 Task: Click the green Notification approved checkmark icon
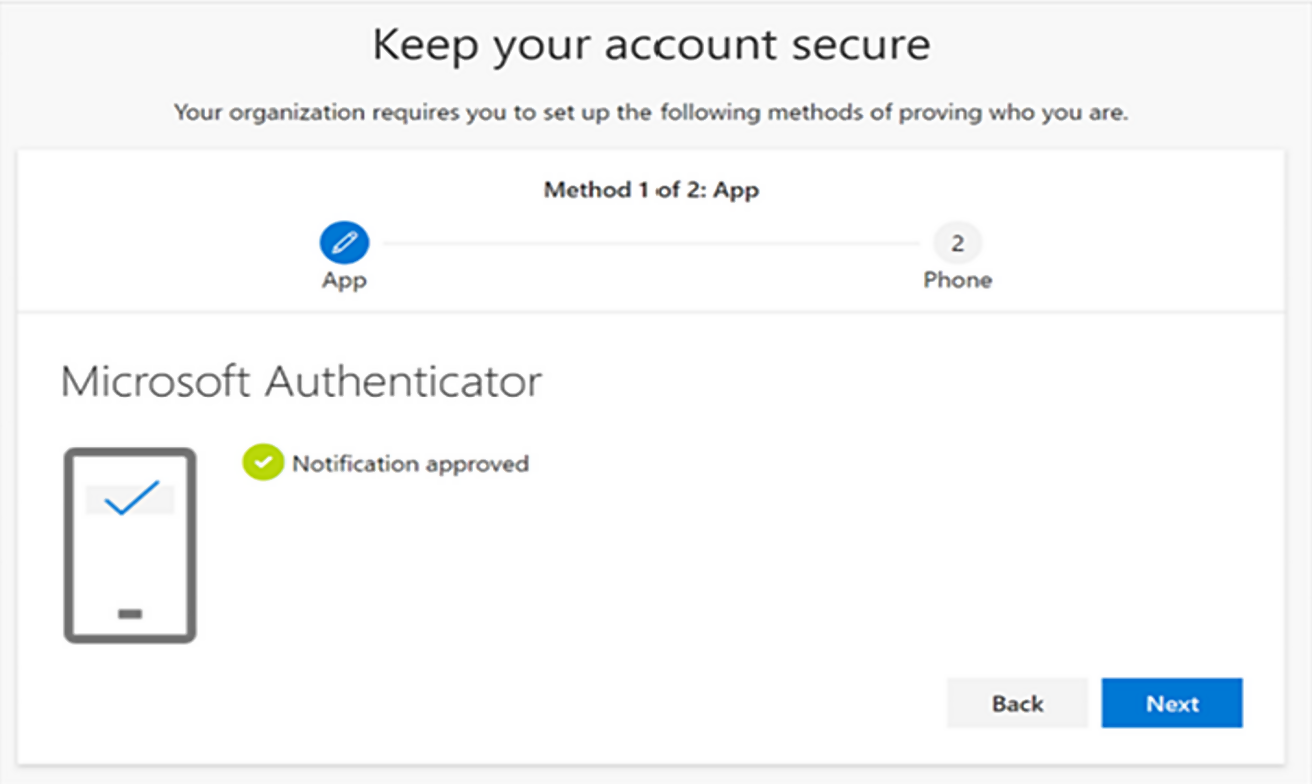[263, 463]
